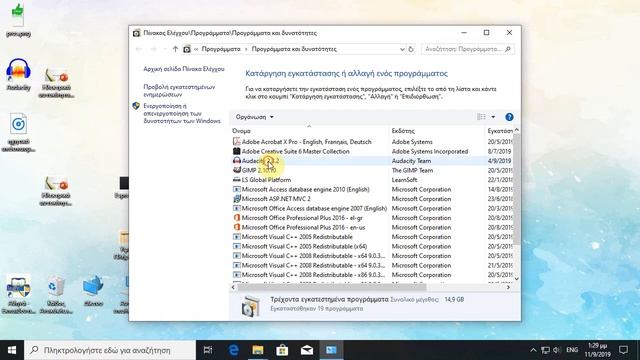
Task: Click the Back navigation arrow
Action: [139, 49]
